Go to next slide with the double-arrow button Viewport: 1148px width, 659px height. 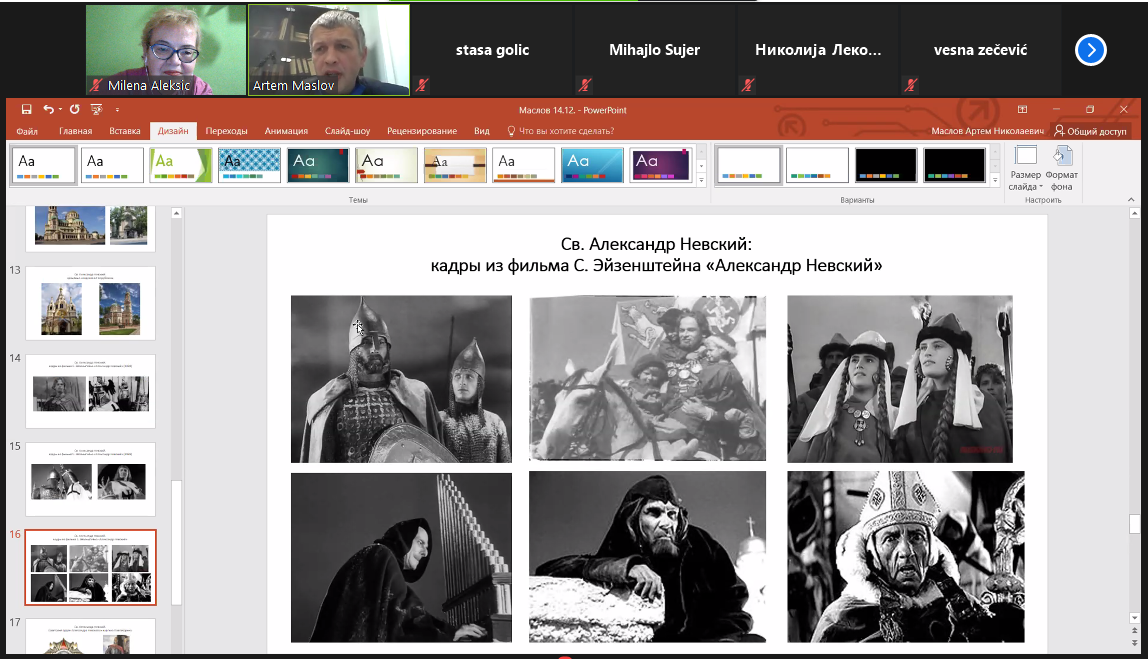click(x=1134, y=642)
